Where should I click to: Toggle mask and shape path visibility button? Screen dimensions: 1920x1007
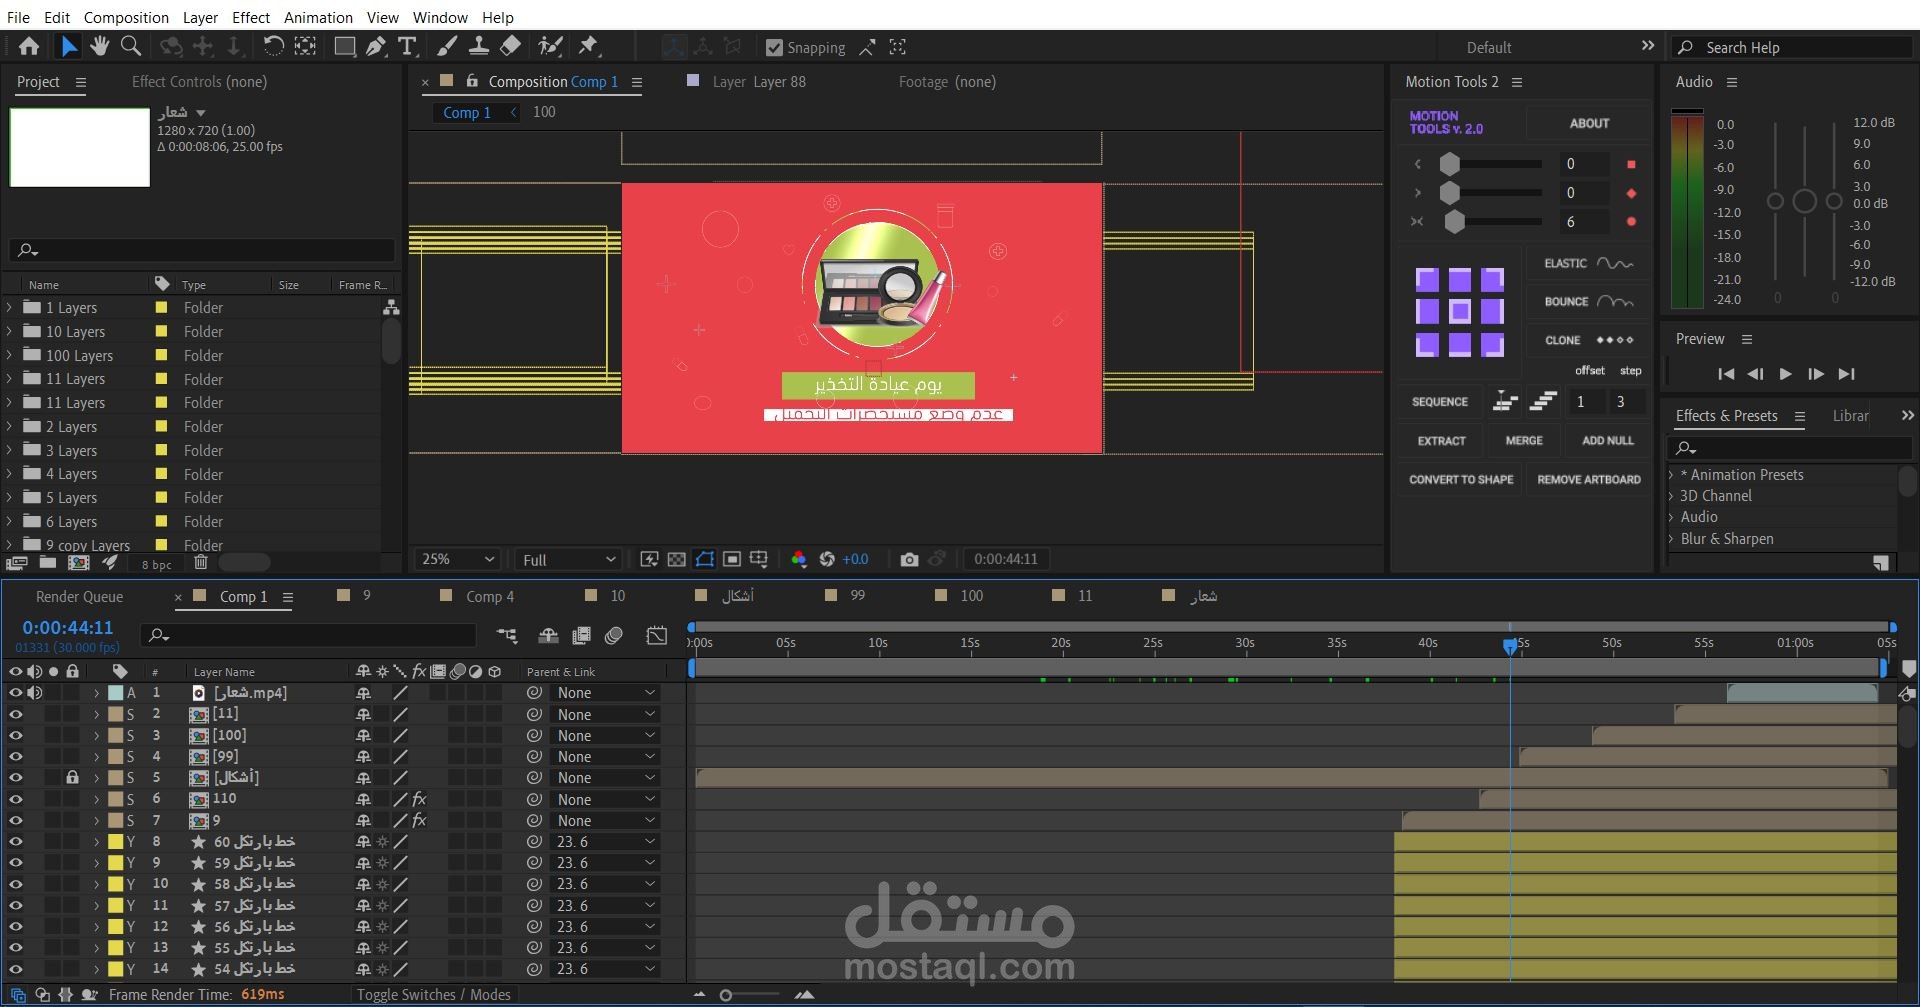(x=705, y=559)
